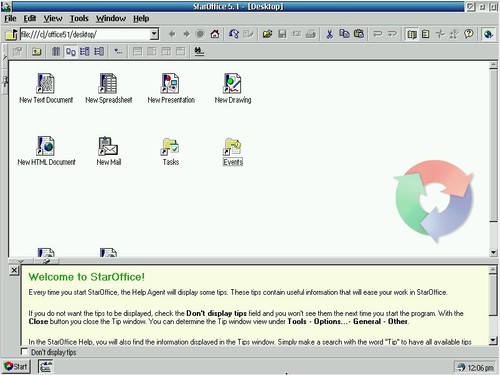Toggle the Help Agent question-mark icon
Image resolution: width=500 pixels, height=375 pixels.
469,34
